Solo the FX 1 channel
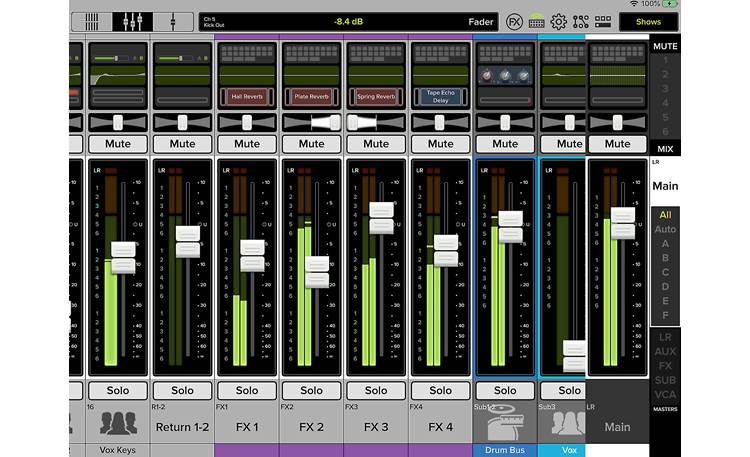The width and height of the screenshot is (750, 457). [247, 390]
